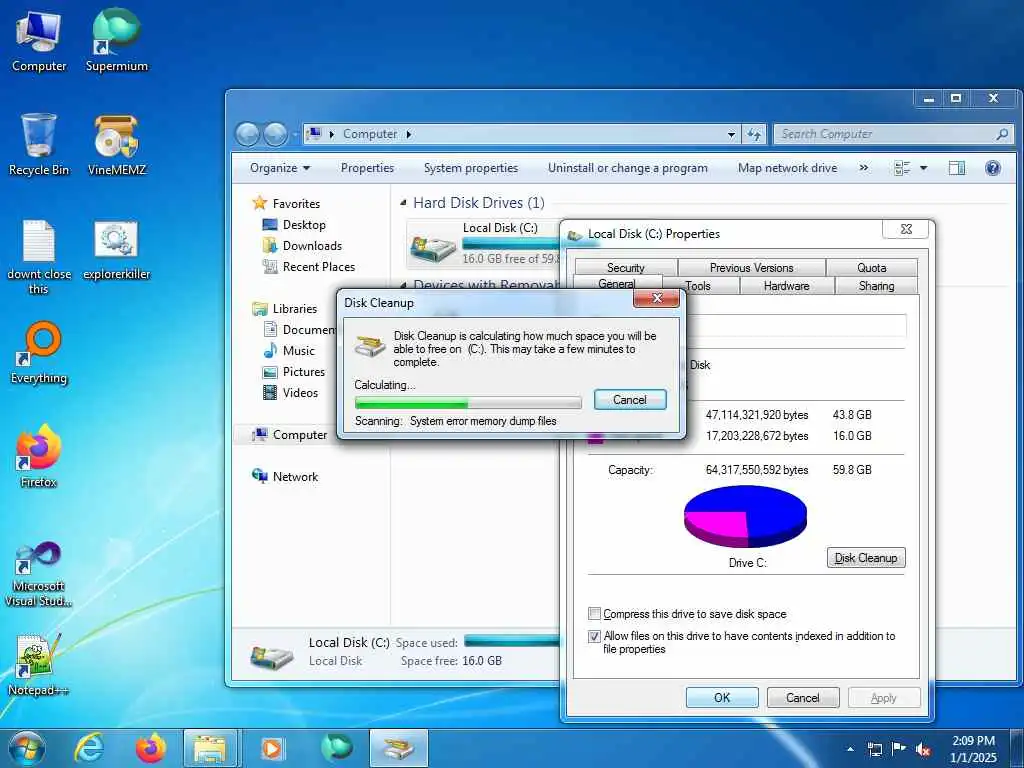
Task: Open the view options dropdown arrow
Action: pyautogui.click(x=923, y=168)
